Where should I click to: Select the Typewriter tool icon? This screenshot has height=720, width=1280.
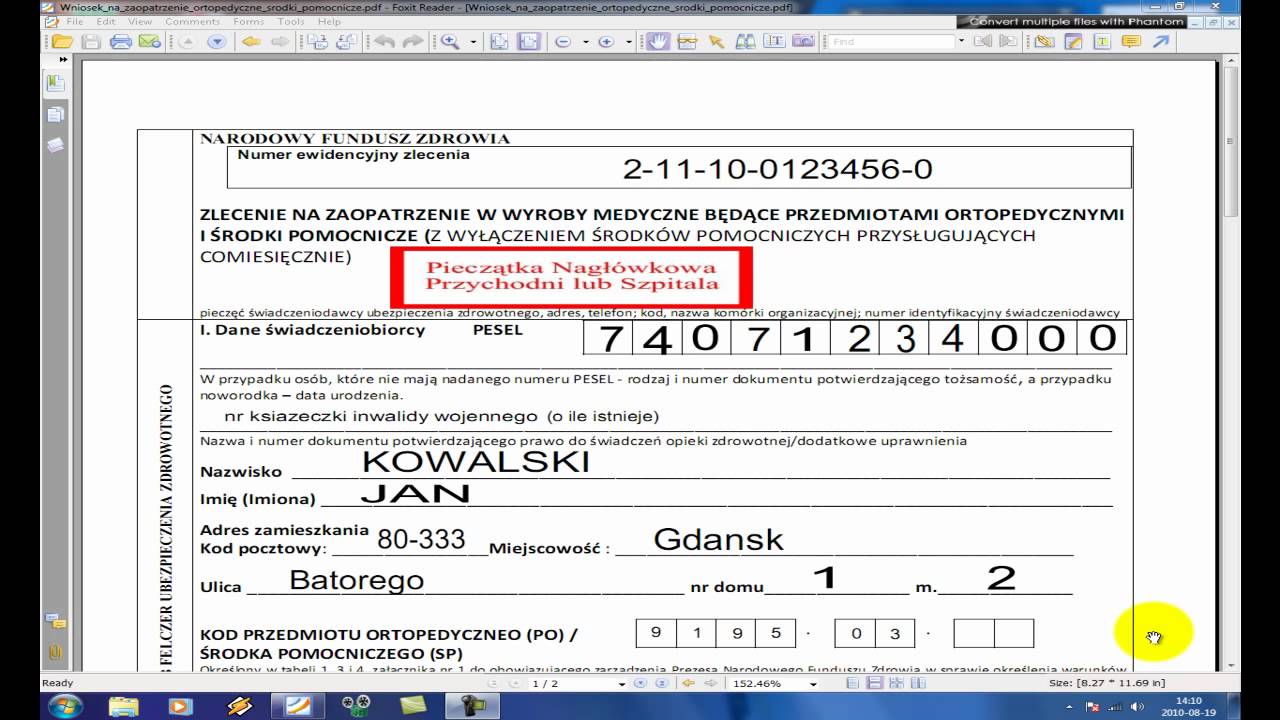[x=1102, y=41]
